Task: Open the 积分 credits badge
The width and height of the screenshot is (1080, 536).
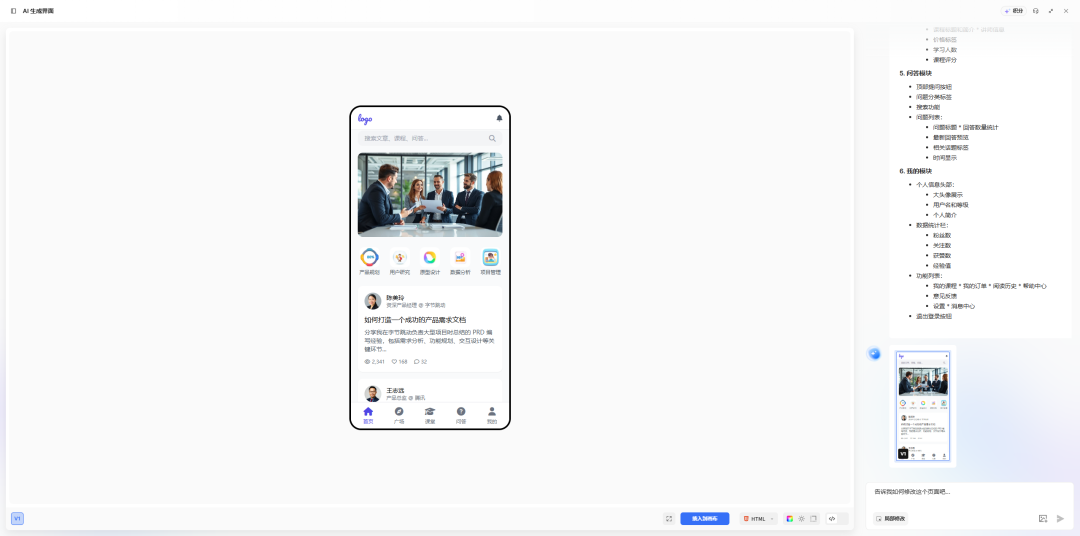Action: (1014, 11)
